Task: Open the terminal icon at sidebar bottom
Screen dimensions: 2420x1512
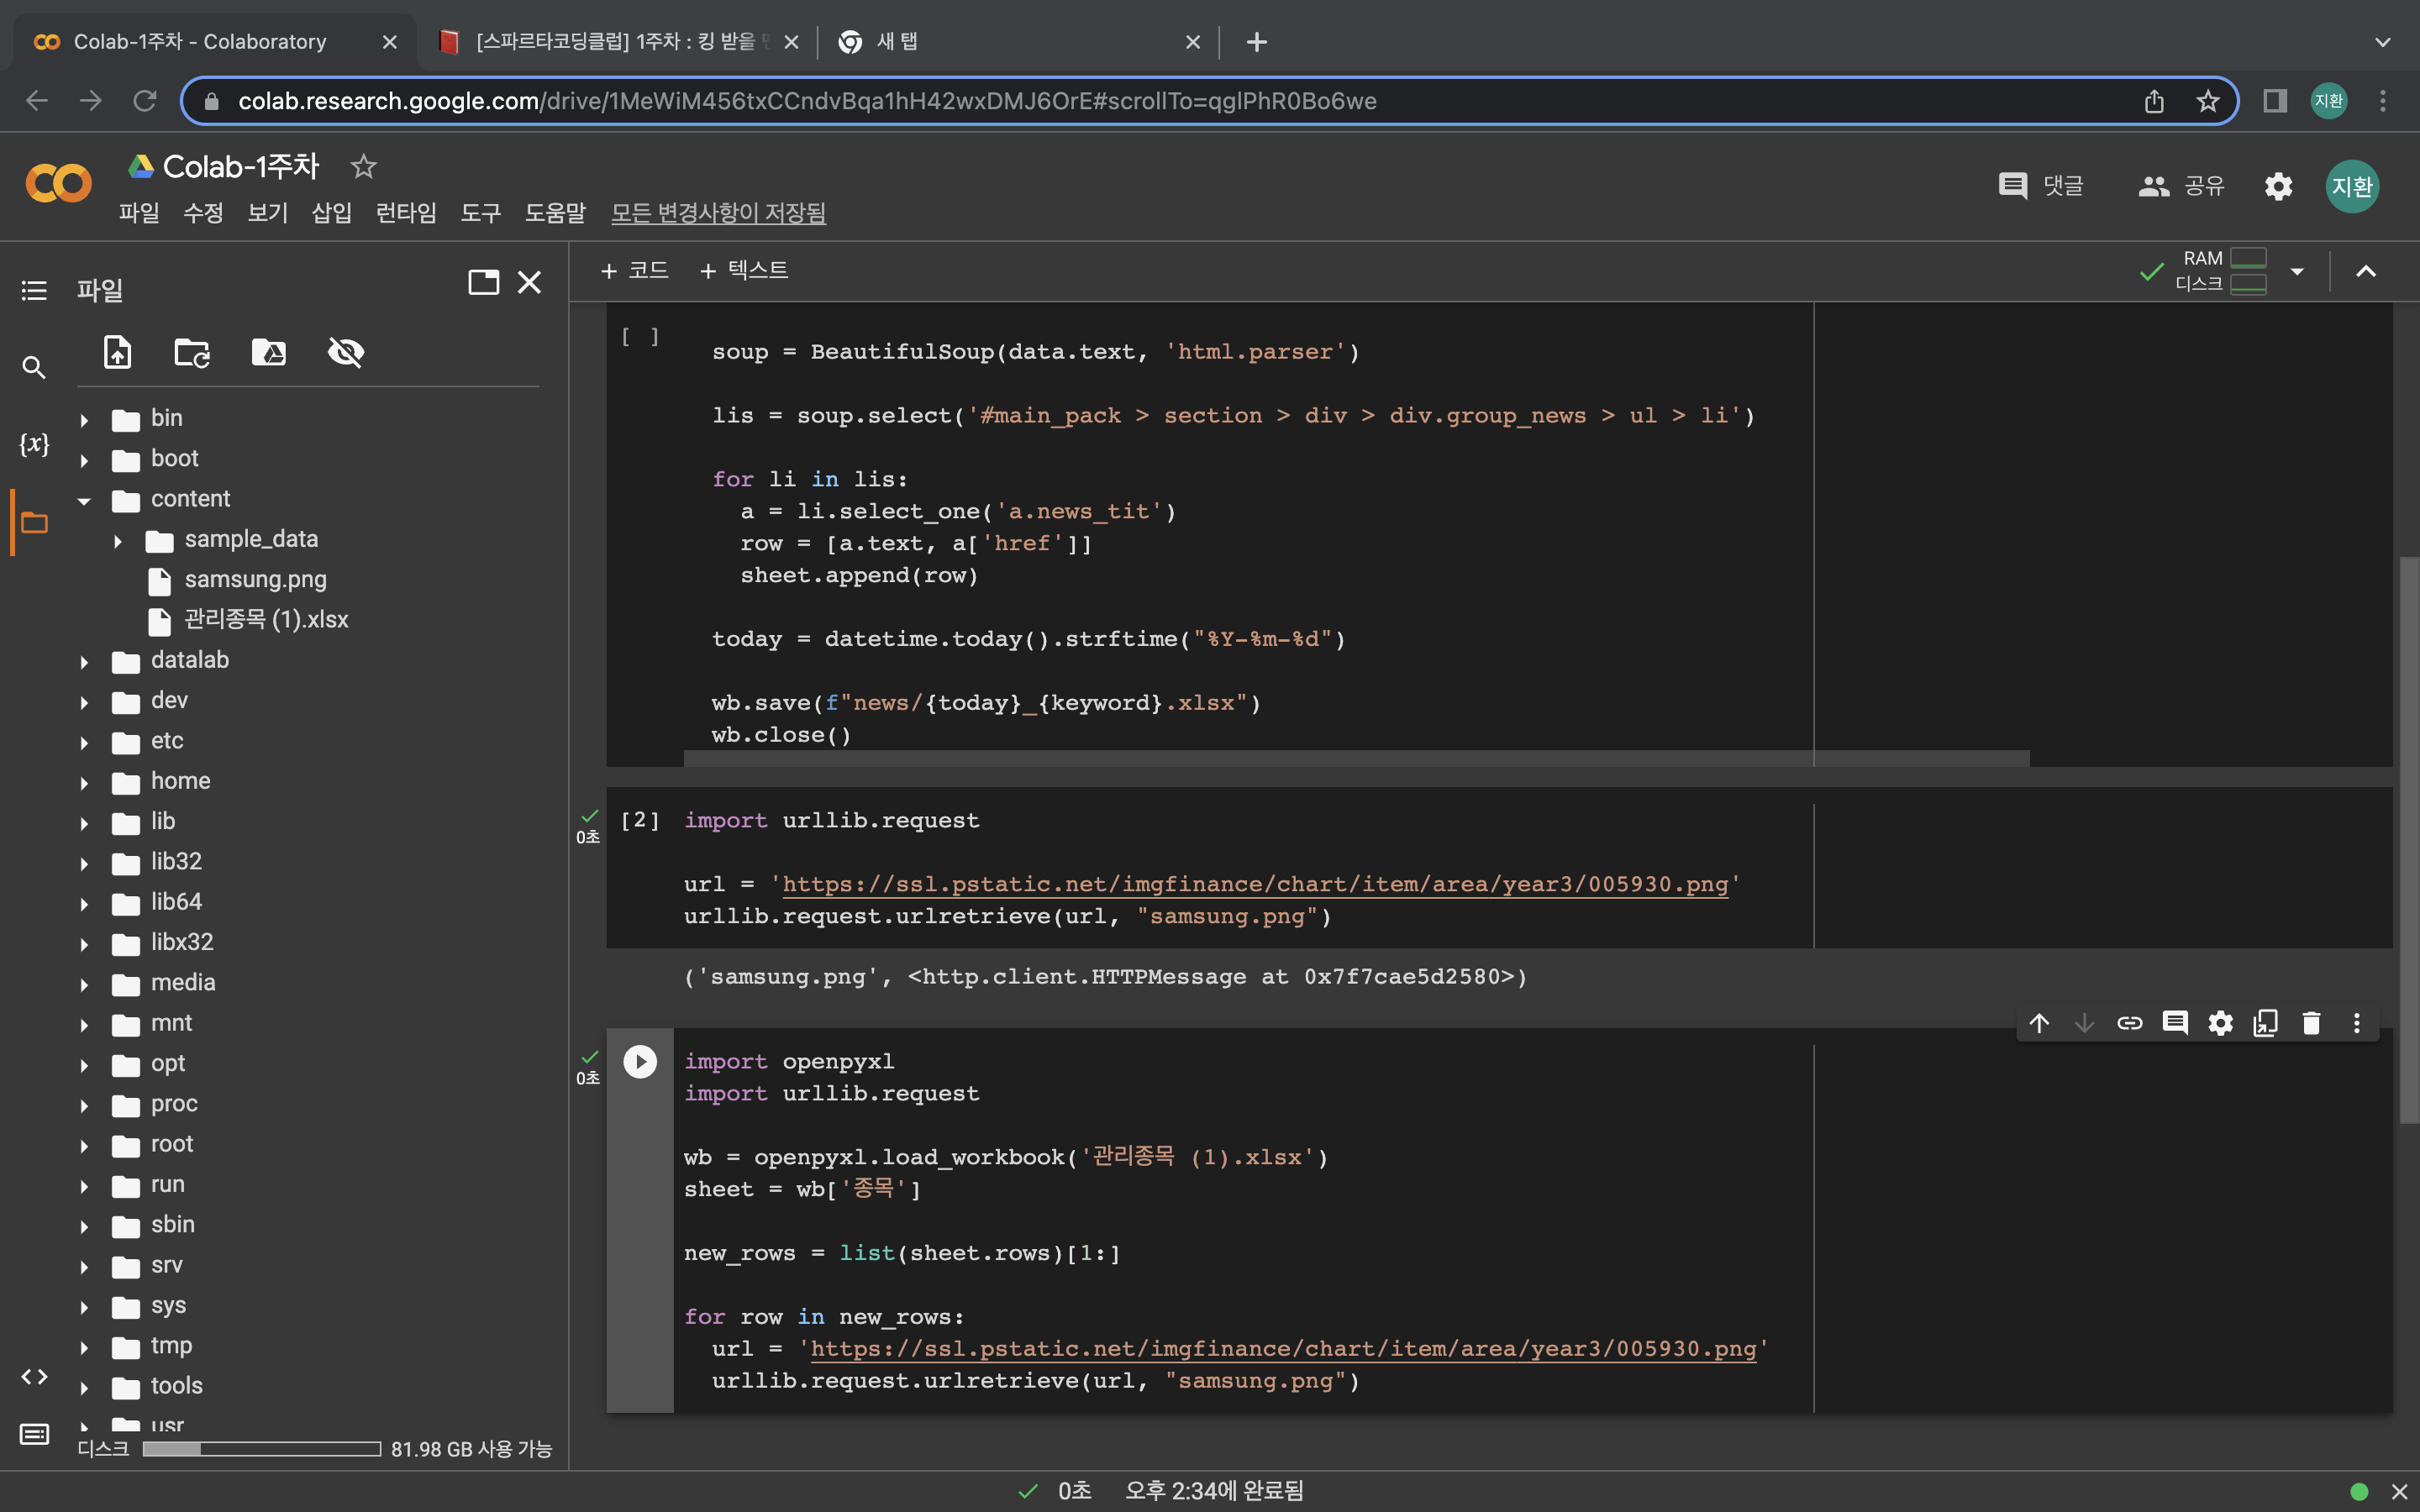Action: click(34, 1435)
